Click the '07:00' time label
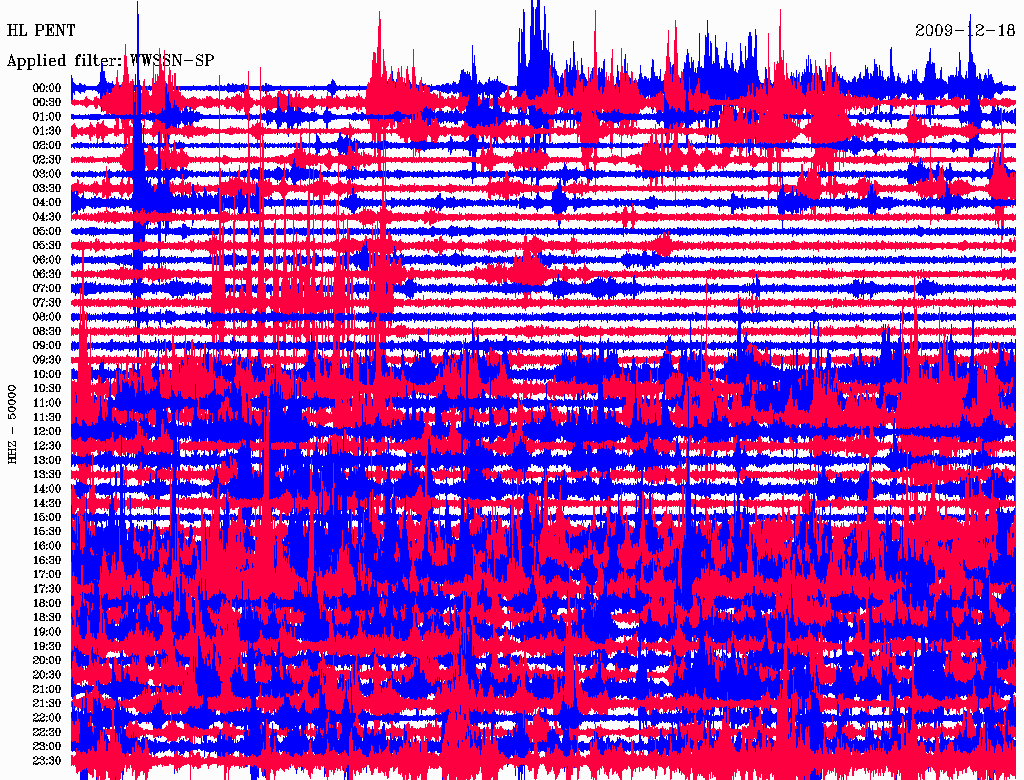The width and height of the screenshot is (1024, 780). (x=47, y=288)
